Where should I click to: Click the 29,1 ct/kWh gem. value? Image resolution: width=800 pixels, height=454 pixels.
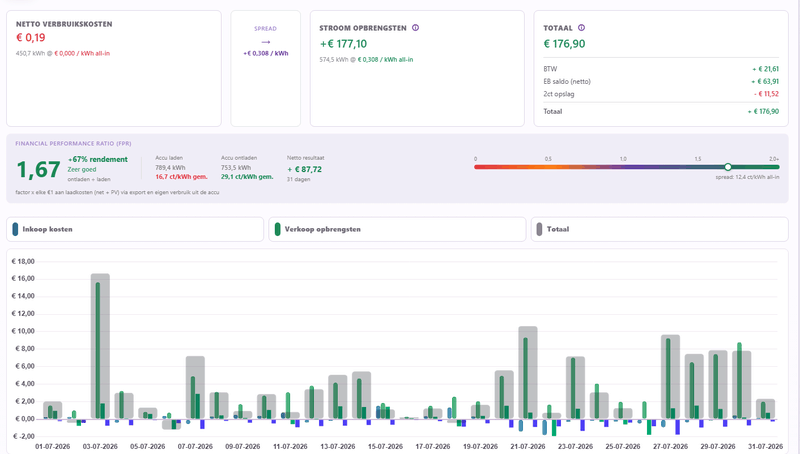[247, 177]
